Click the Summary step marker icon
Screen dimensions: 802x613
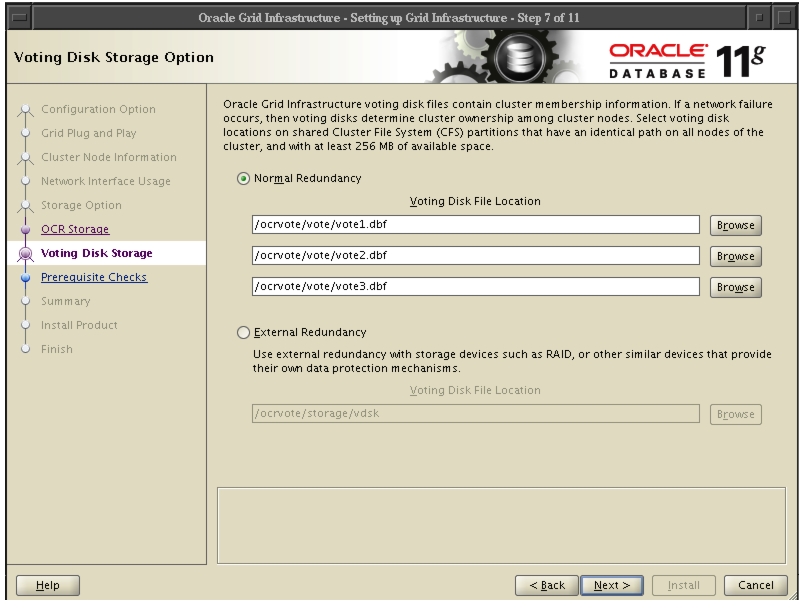click(x=26, y=301)
